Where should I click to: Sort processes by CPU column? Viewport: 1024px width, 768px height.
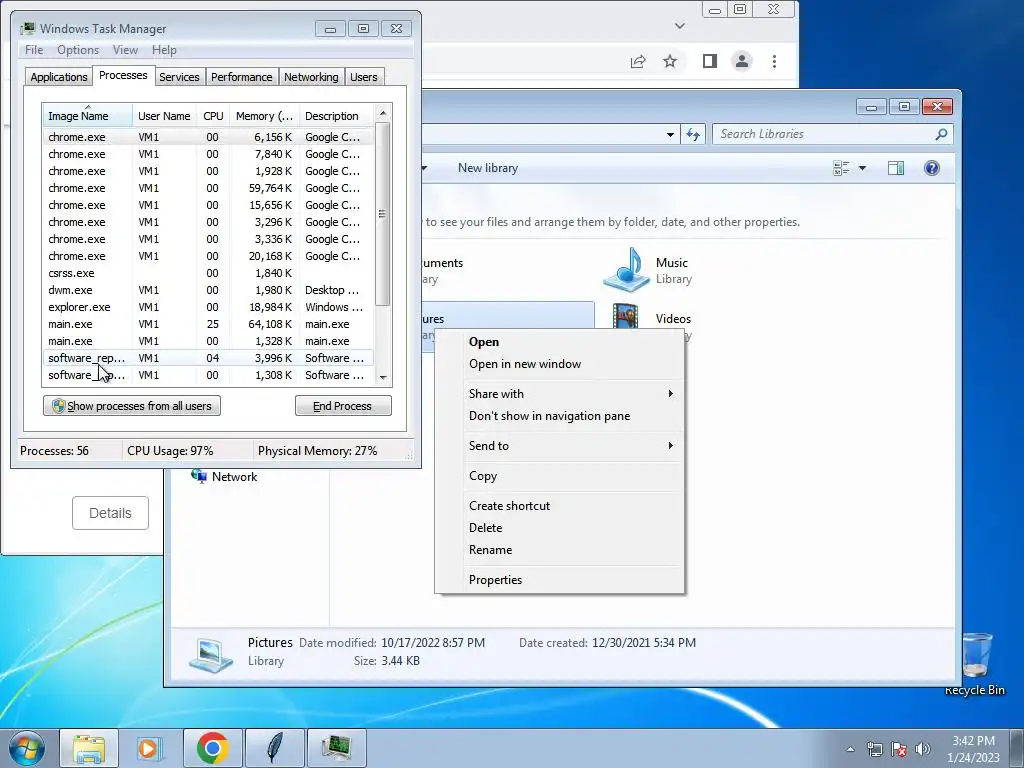213,116
